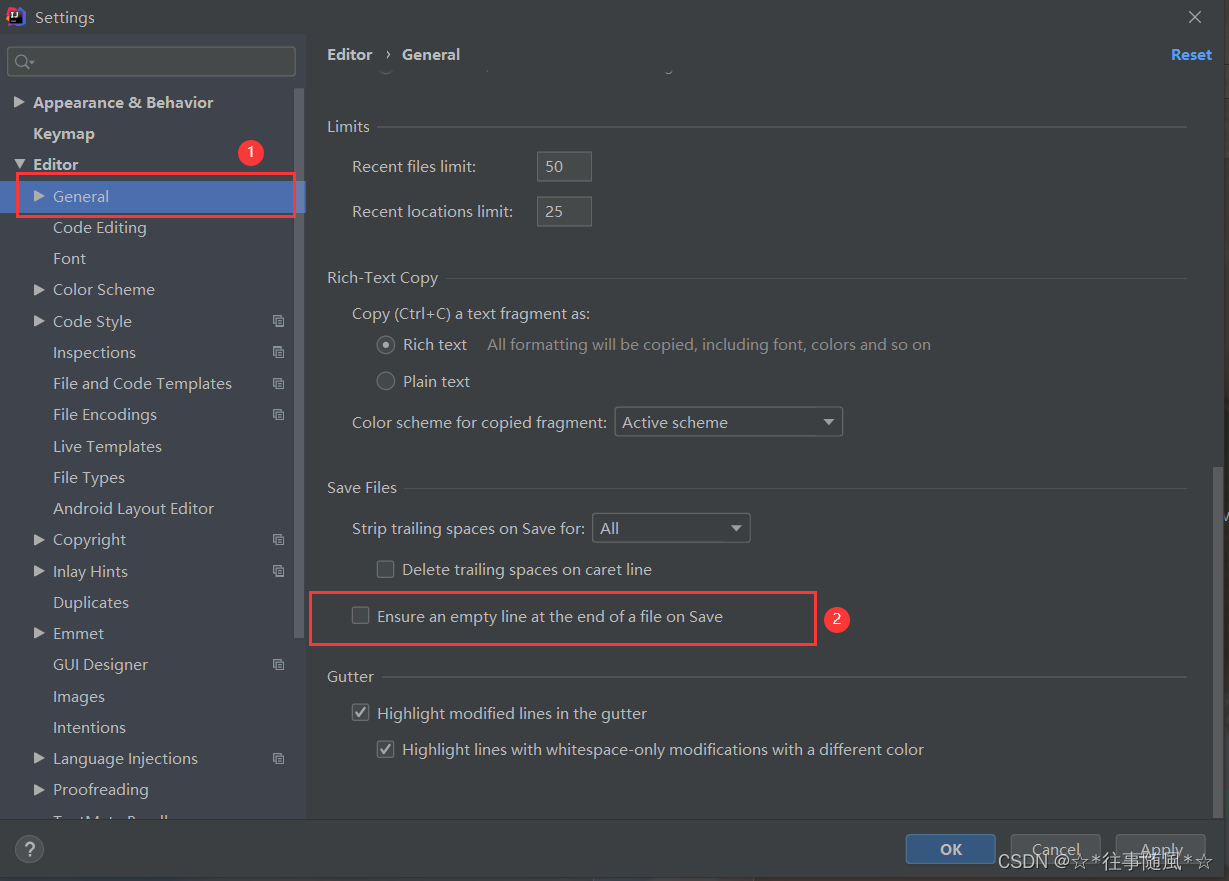Image resolution: width=1229 pixels, height=881 pixels.
Task: Click the settings search field
Action: coord(151,62)
